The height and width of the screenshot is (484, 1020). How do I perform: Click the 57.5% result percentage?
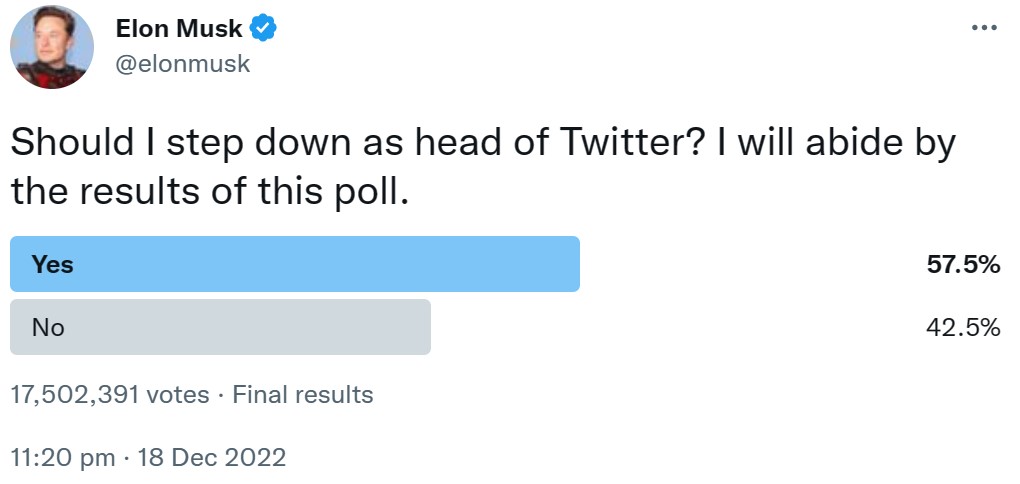click(963, 265)
